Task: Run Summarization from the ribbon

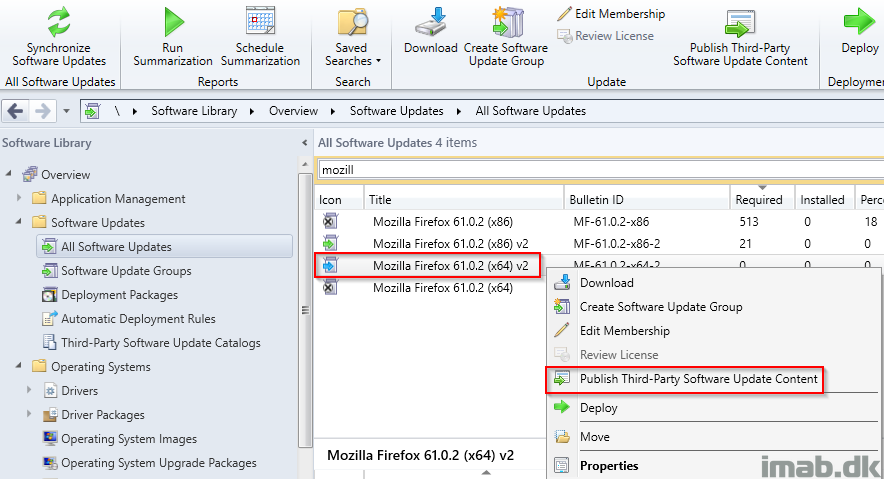Action: tap(173, 38)
